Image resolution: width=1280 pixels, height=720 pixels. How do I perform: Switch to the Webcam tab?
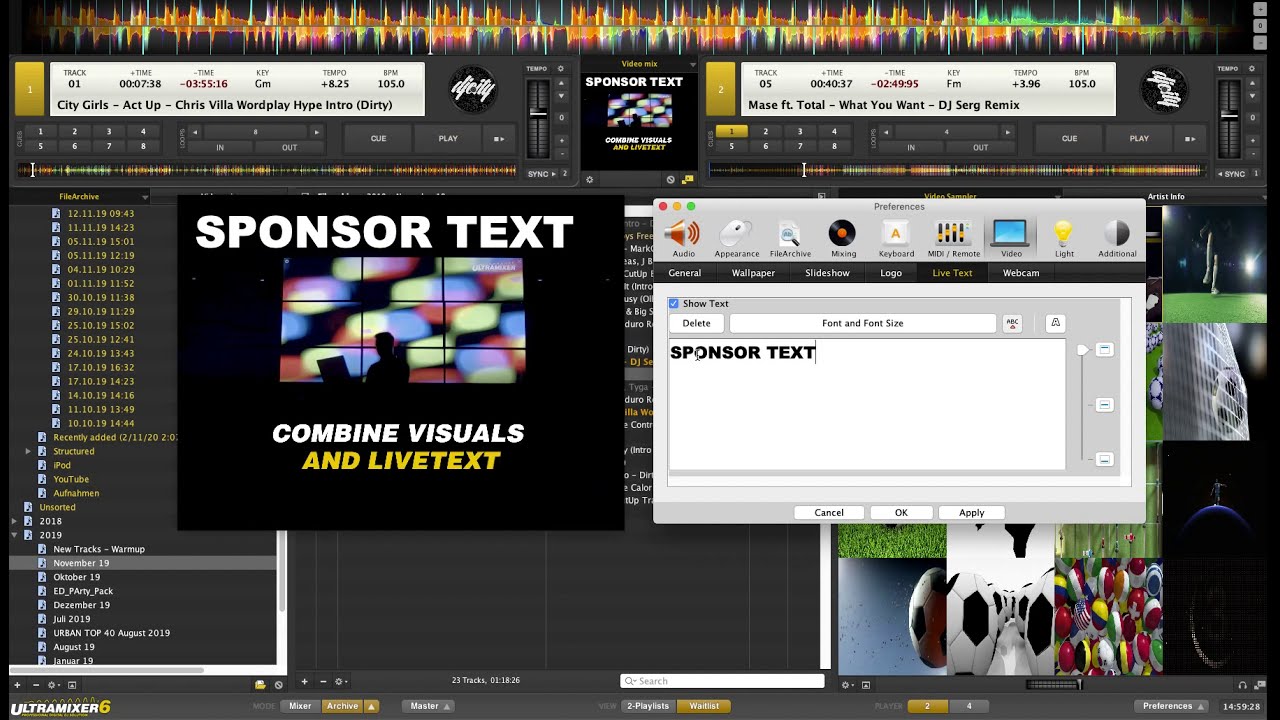click(1020, 273)
